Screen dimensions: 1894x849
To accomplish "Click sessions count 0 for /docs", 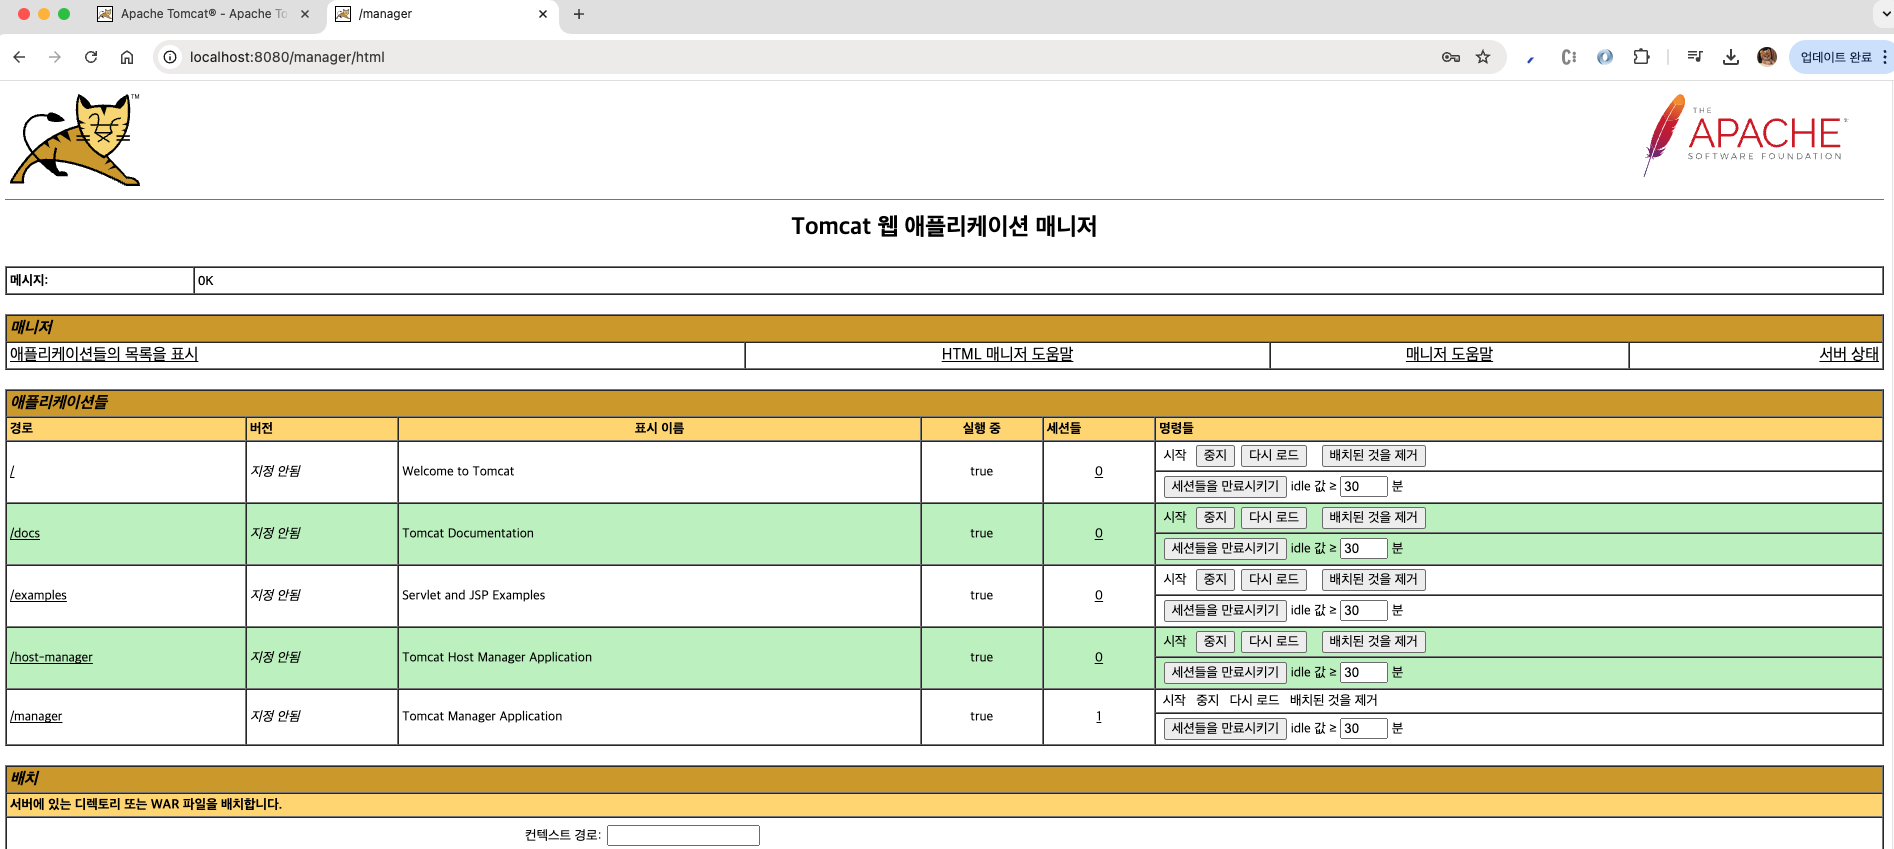I will (1099, 533).
